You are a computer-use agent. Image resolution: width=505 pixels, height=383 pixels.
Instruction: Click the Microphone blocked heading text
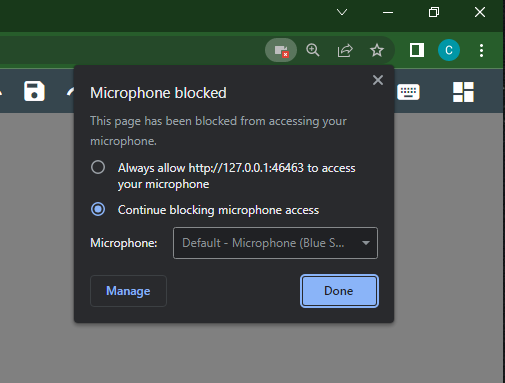(x=158, y=93)
